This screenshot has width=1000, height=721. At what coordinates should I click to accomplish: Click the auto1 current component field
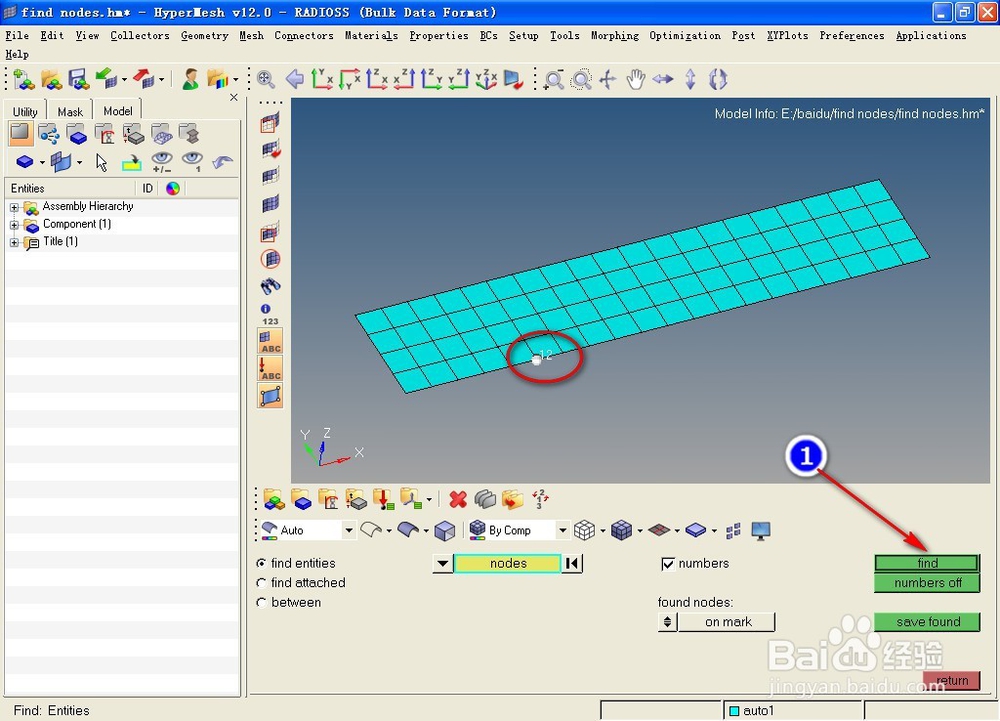[x=793, y=710]
